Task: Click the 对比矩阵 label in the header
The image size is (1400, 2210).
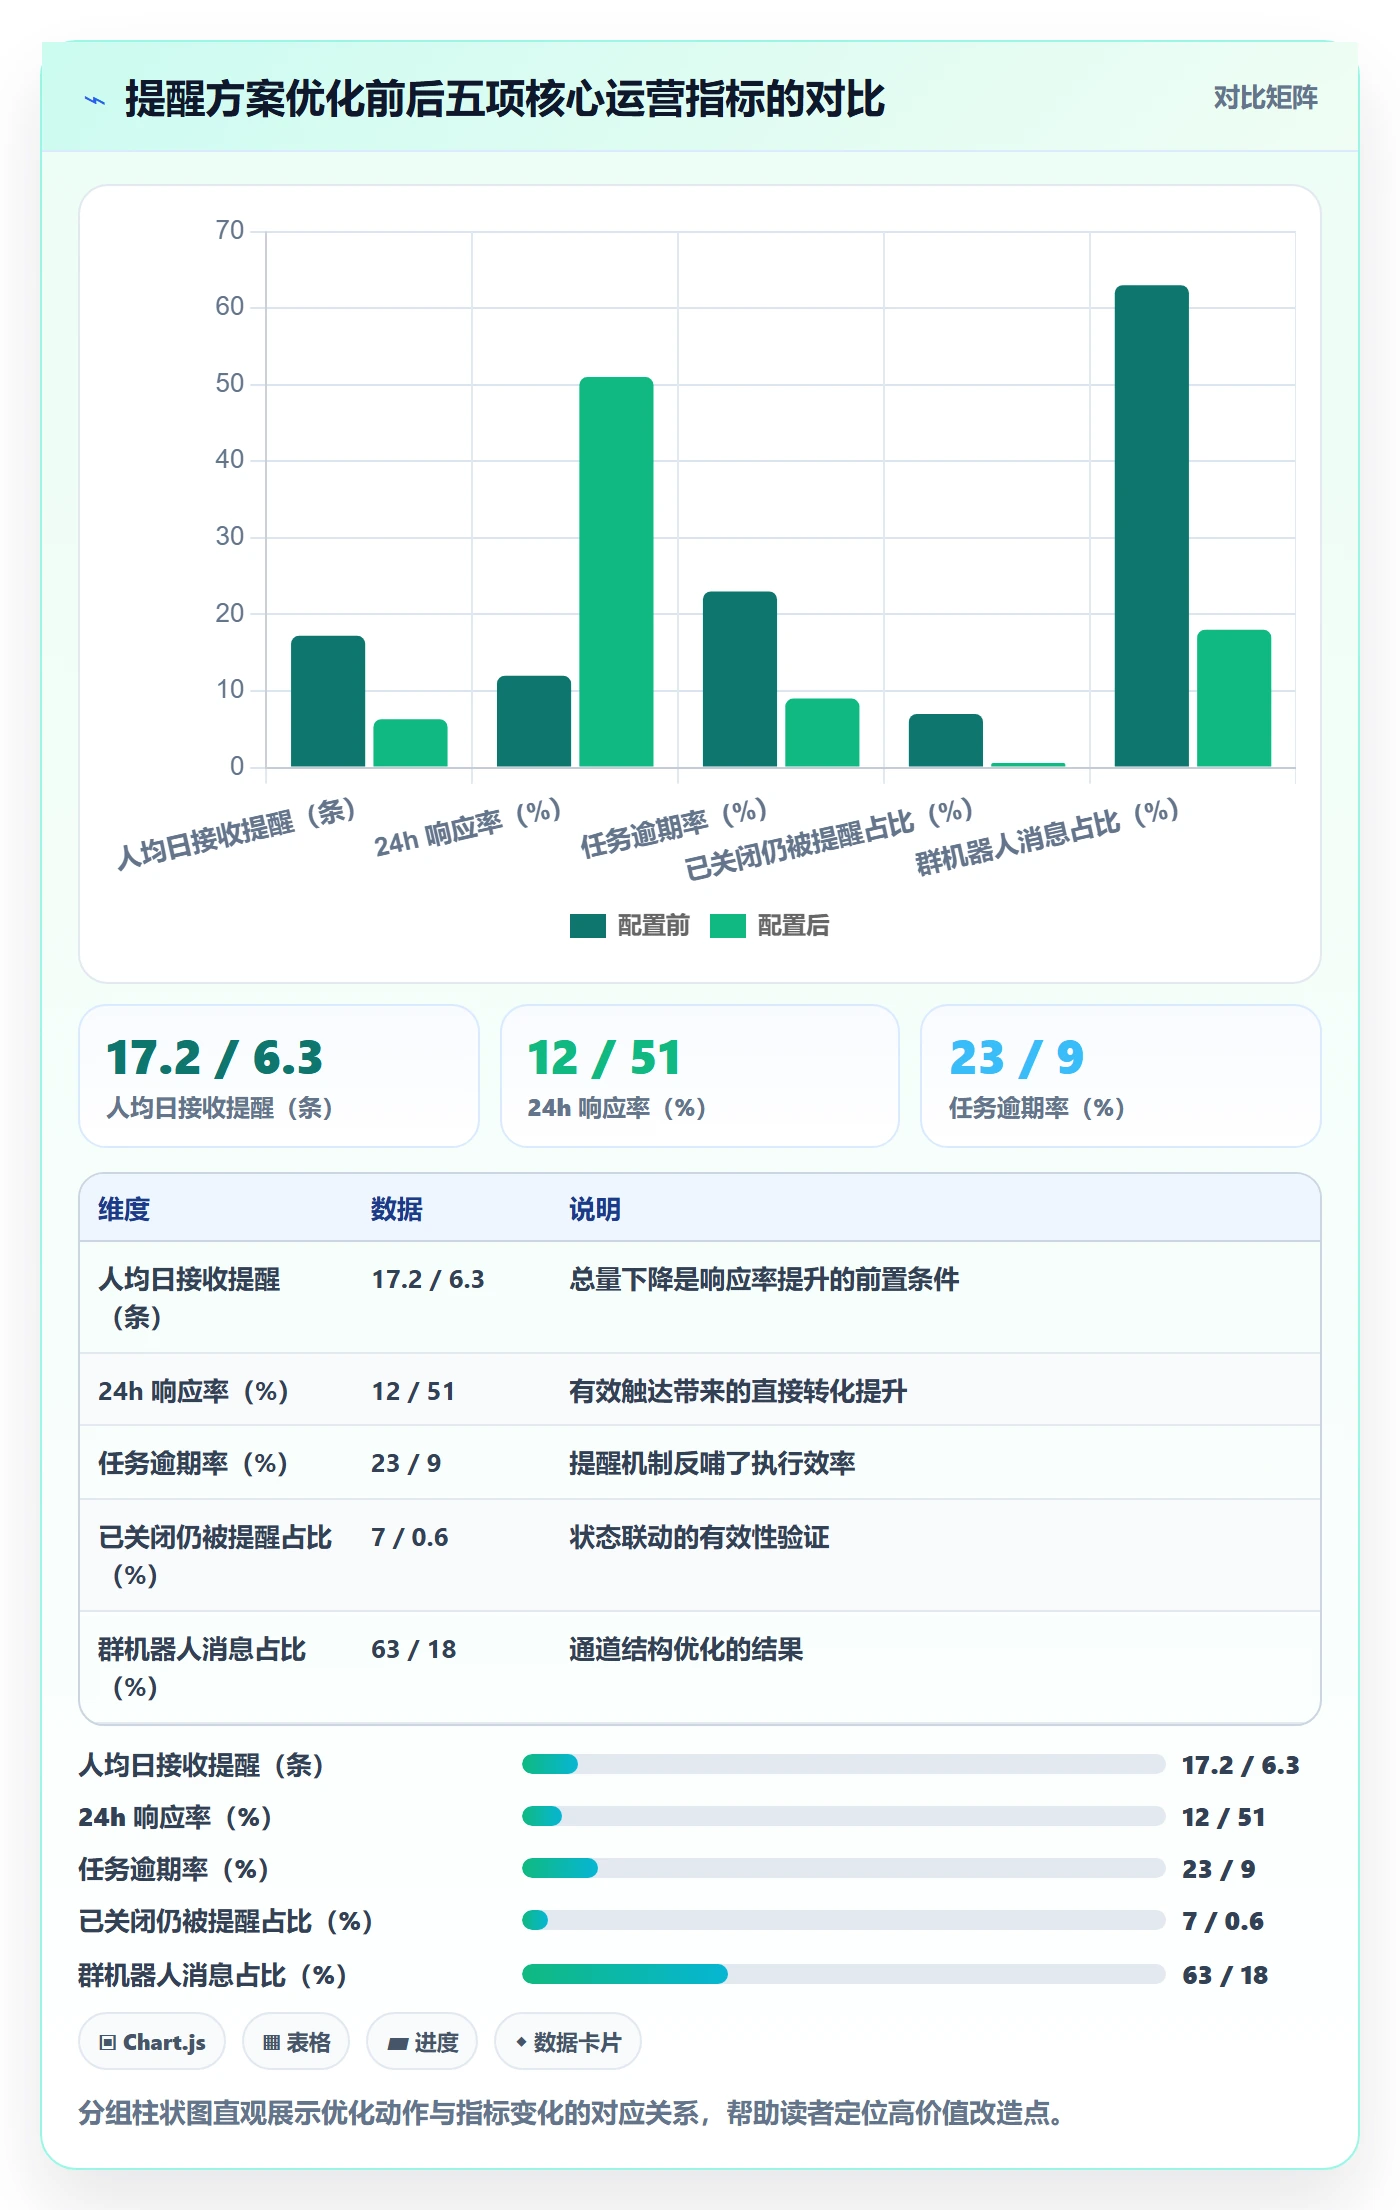Action: 1265,97
